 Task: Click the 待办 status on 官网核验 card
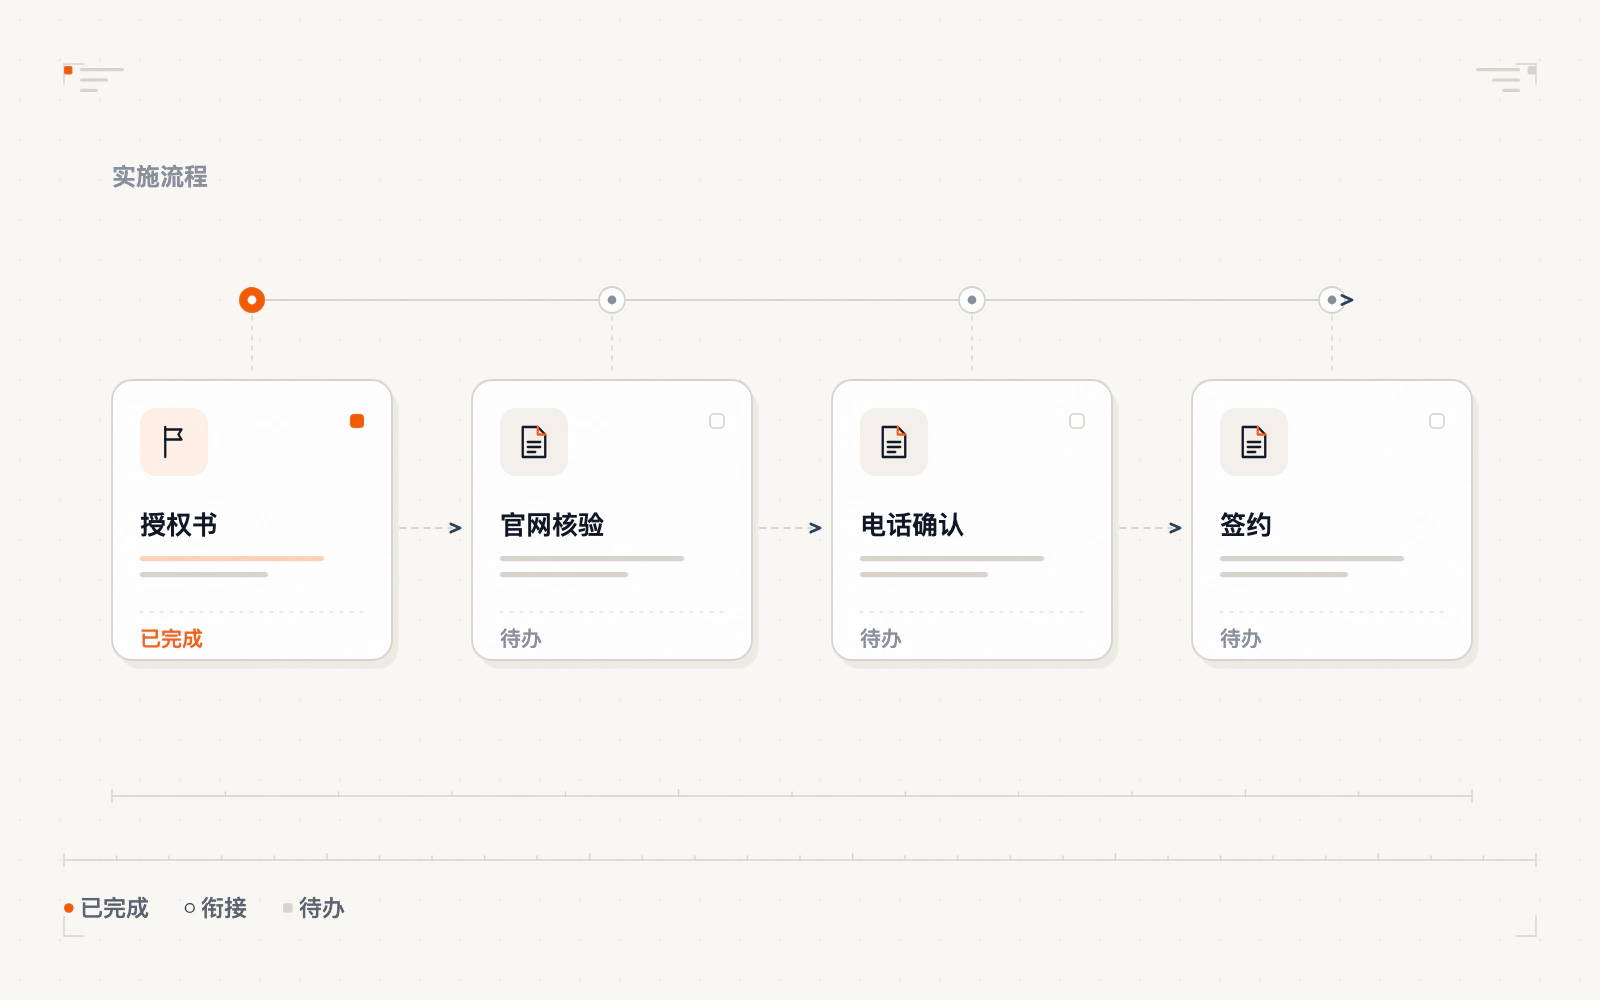coord(521,639)
